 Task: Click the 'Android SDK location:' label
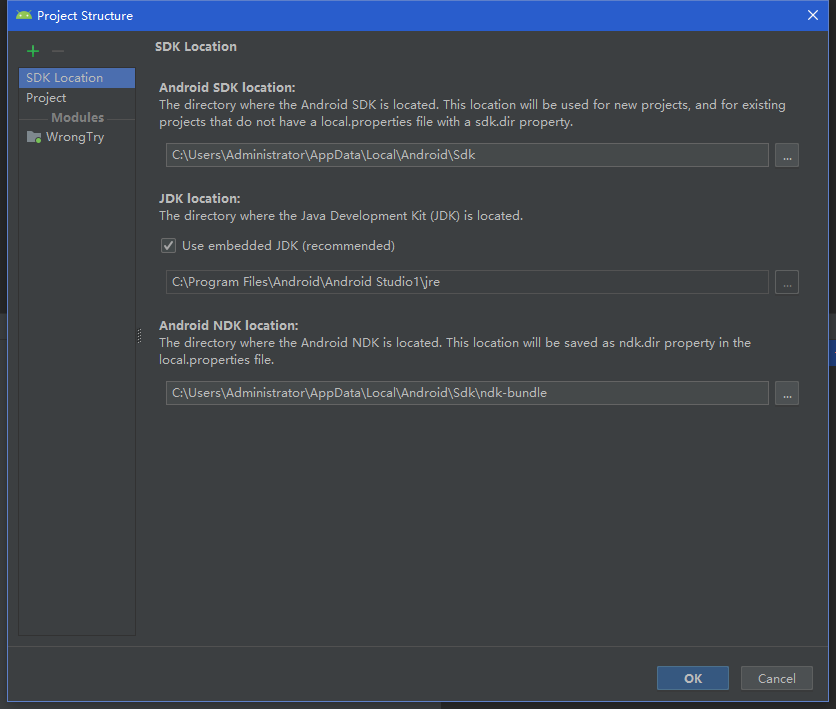[227, 87]
